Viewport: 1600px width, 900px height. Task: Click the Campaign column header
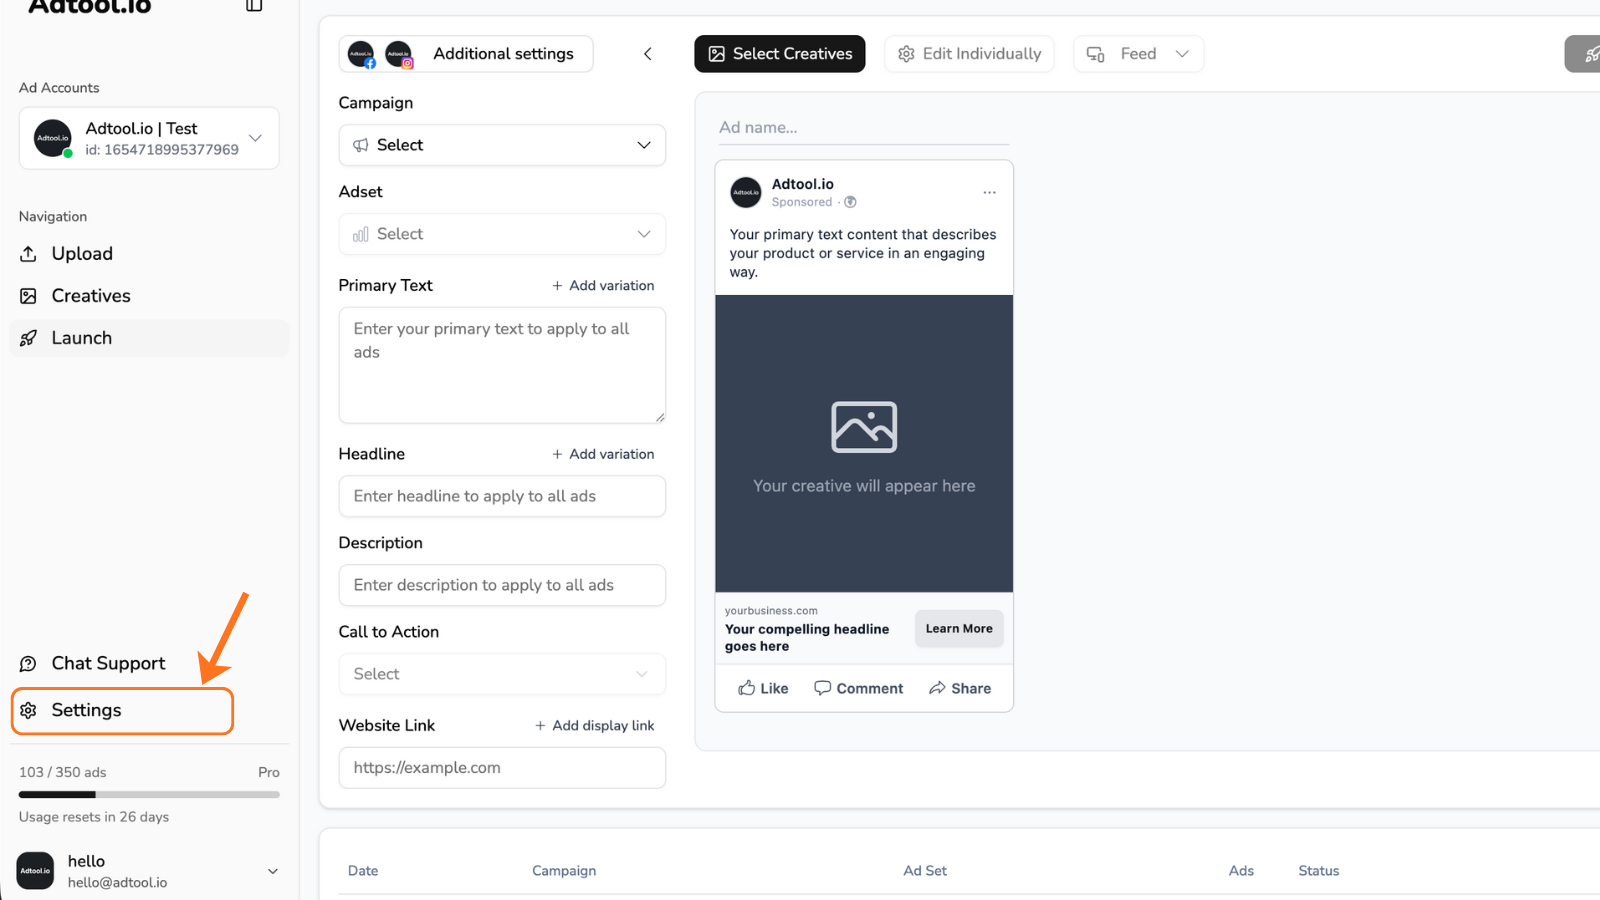(564, 871)
